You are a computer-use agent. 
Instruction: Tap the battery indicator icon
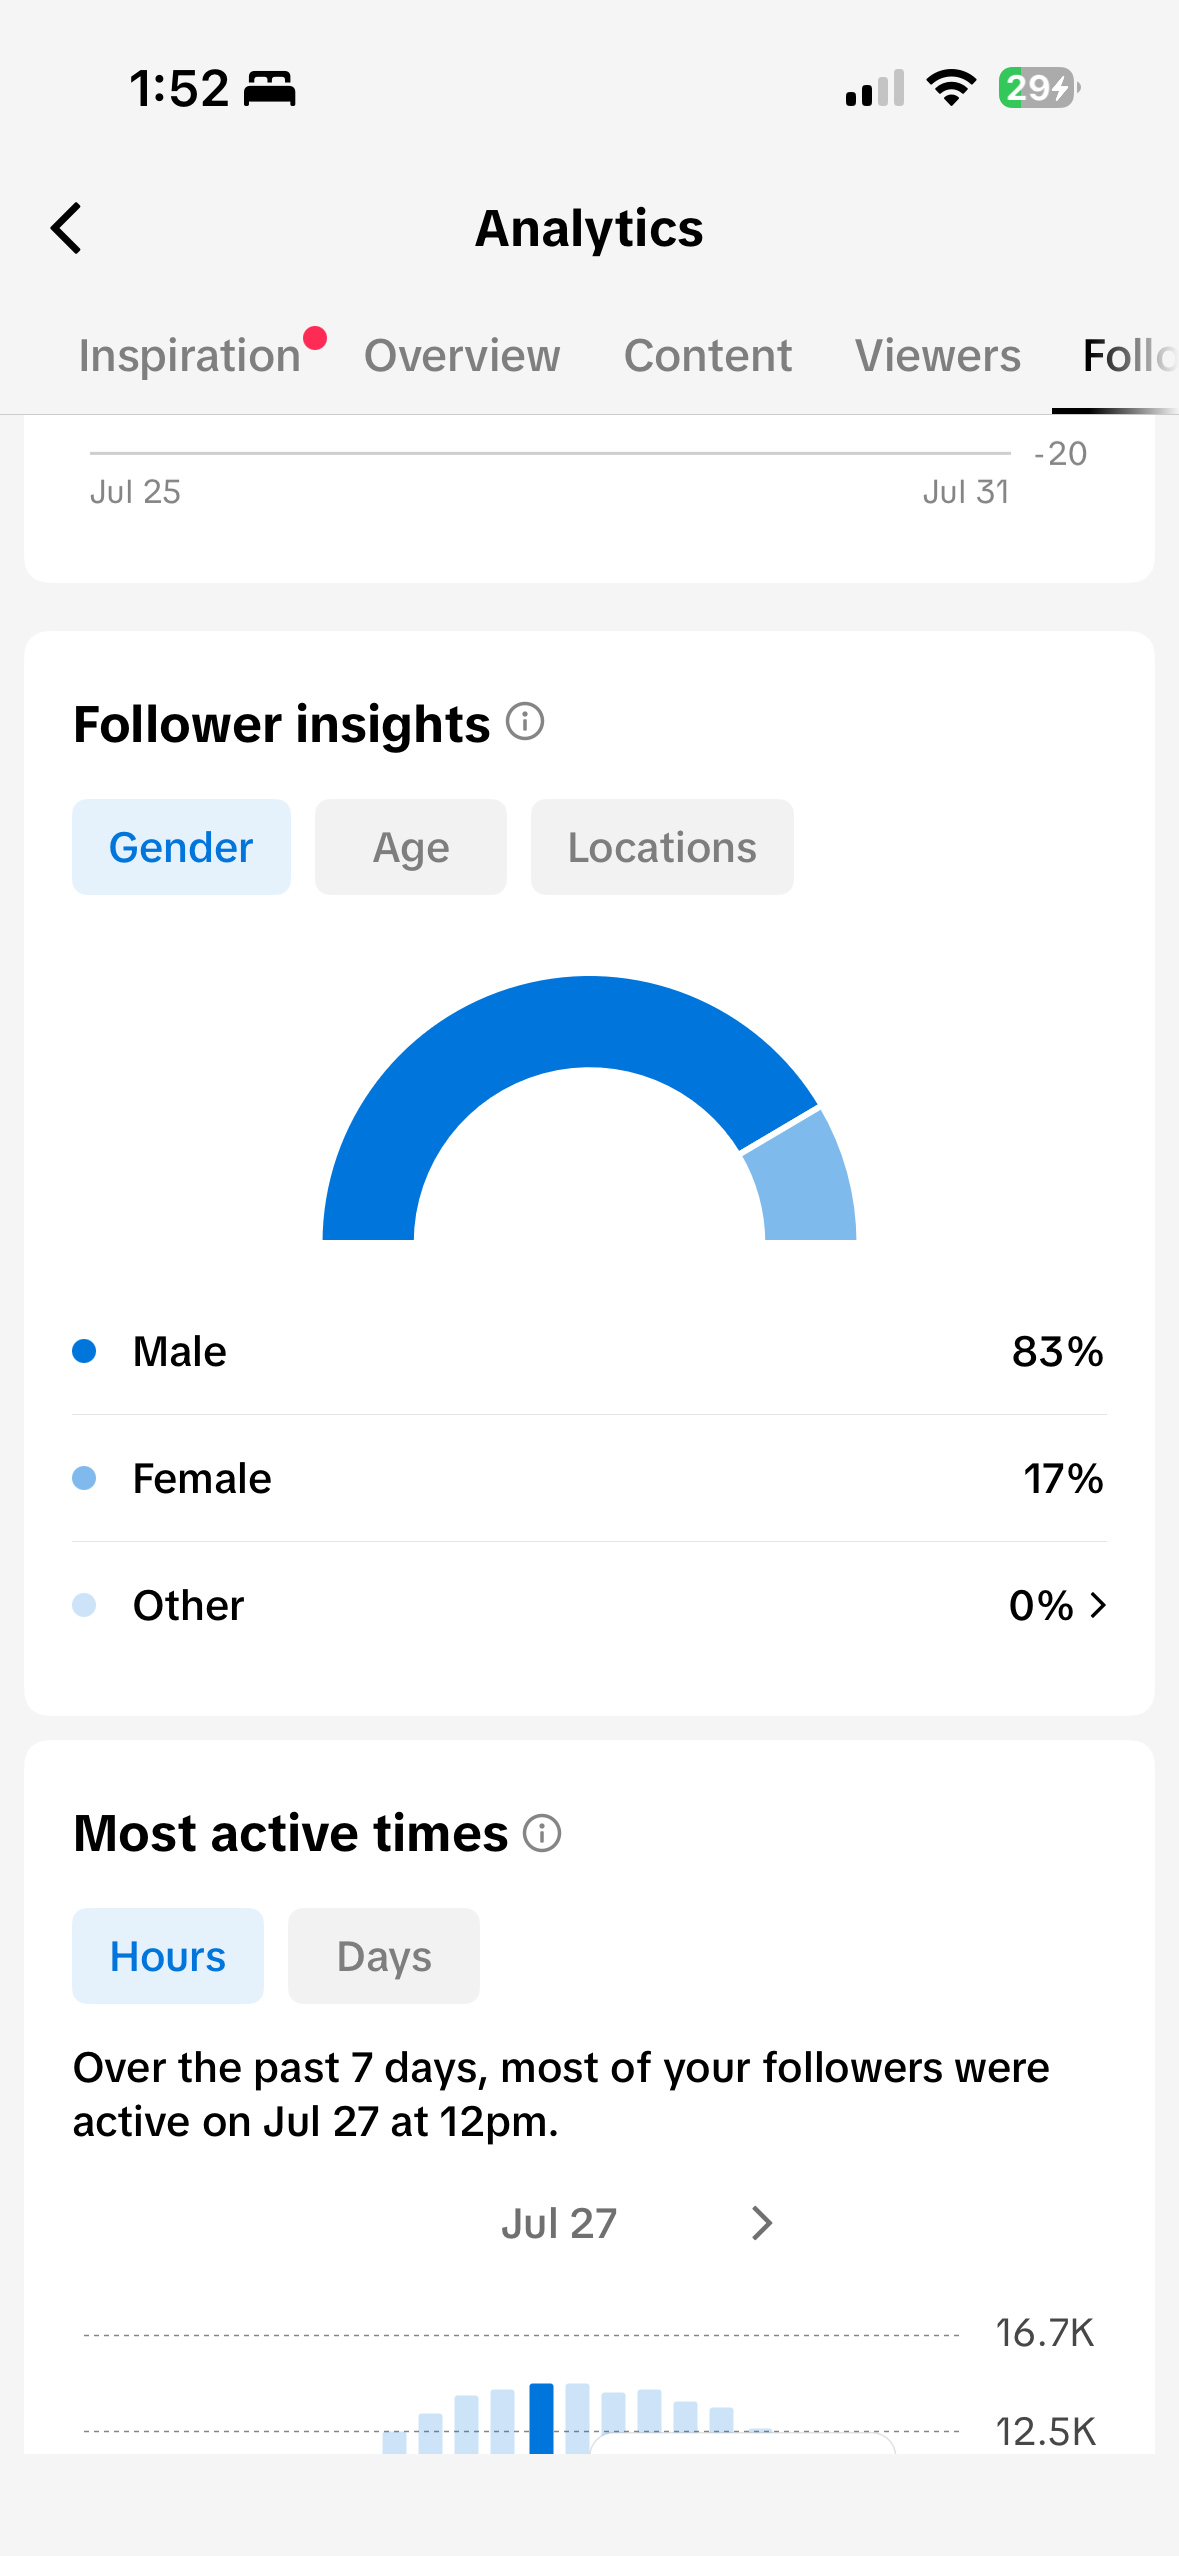click(1039, 88)
